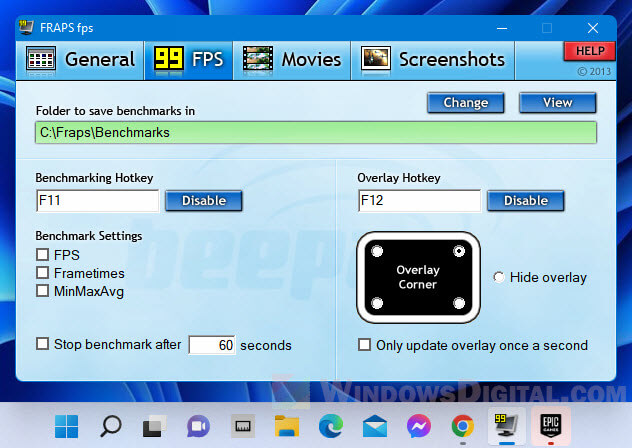This screenshot has height=448, width=632.
Task: Click the red HELP button
Action: pos(590,51)
